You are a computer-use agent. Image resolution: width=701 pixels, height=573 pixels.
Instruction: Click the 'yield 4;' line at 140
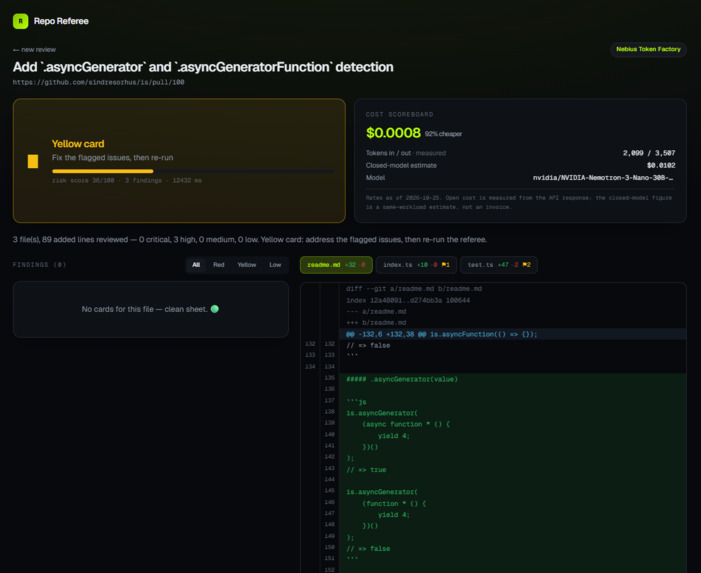tap(393, 436)
